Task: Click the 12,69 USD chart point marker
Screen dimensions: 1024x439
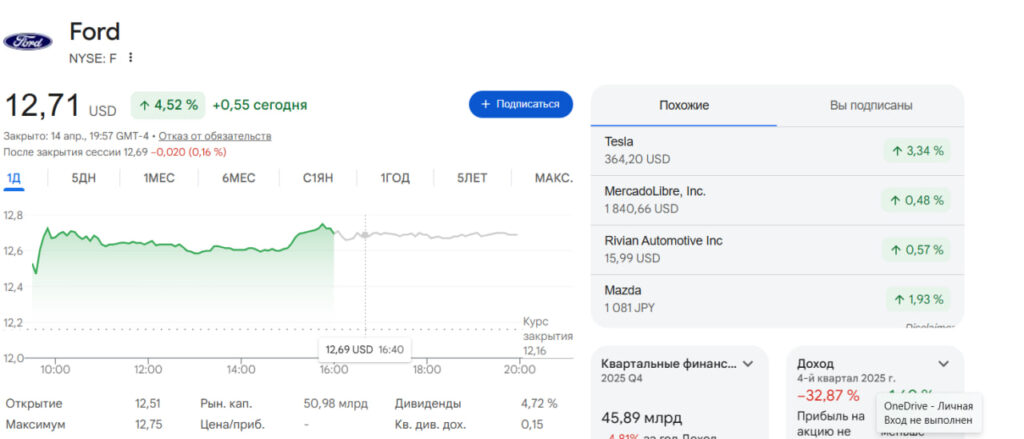Action: coord(365,234)
